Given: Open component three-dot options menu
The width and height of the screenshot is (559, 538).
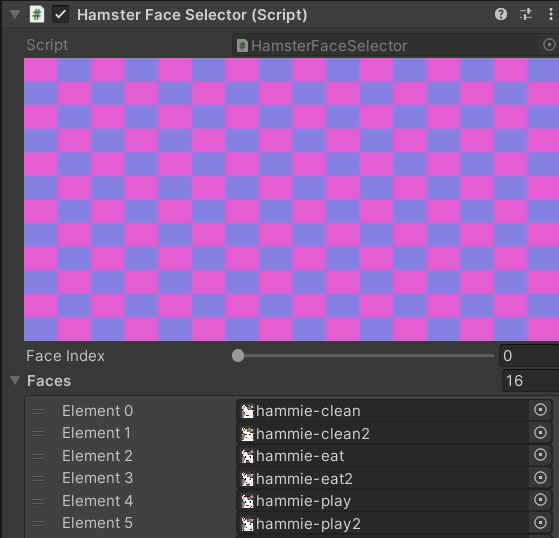Looking at the screenshot, I should (x=551, y=14).
